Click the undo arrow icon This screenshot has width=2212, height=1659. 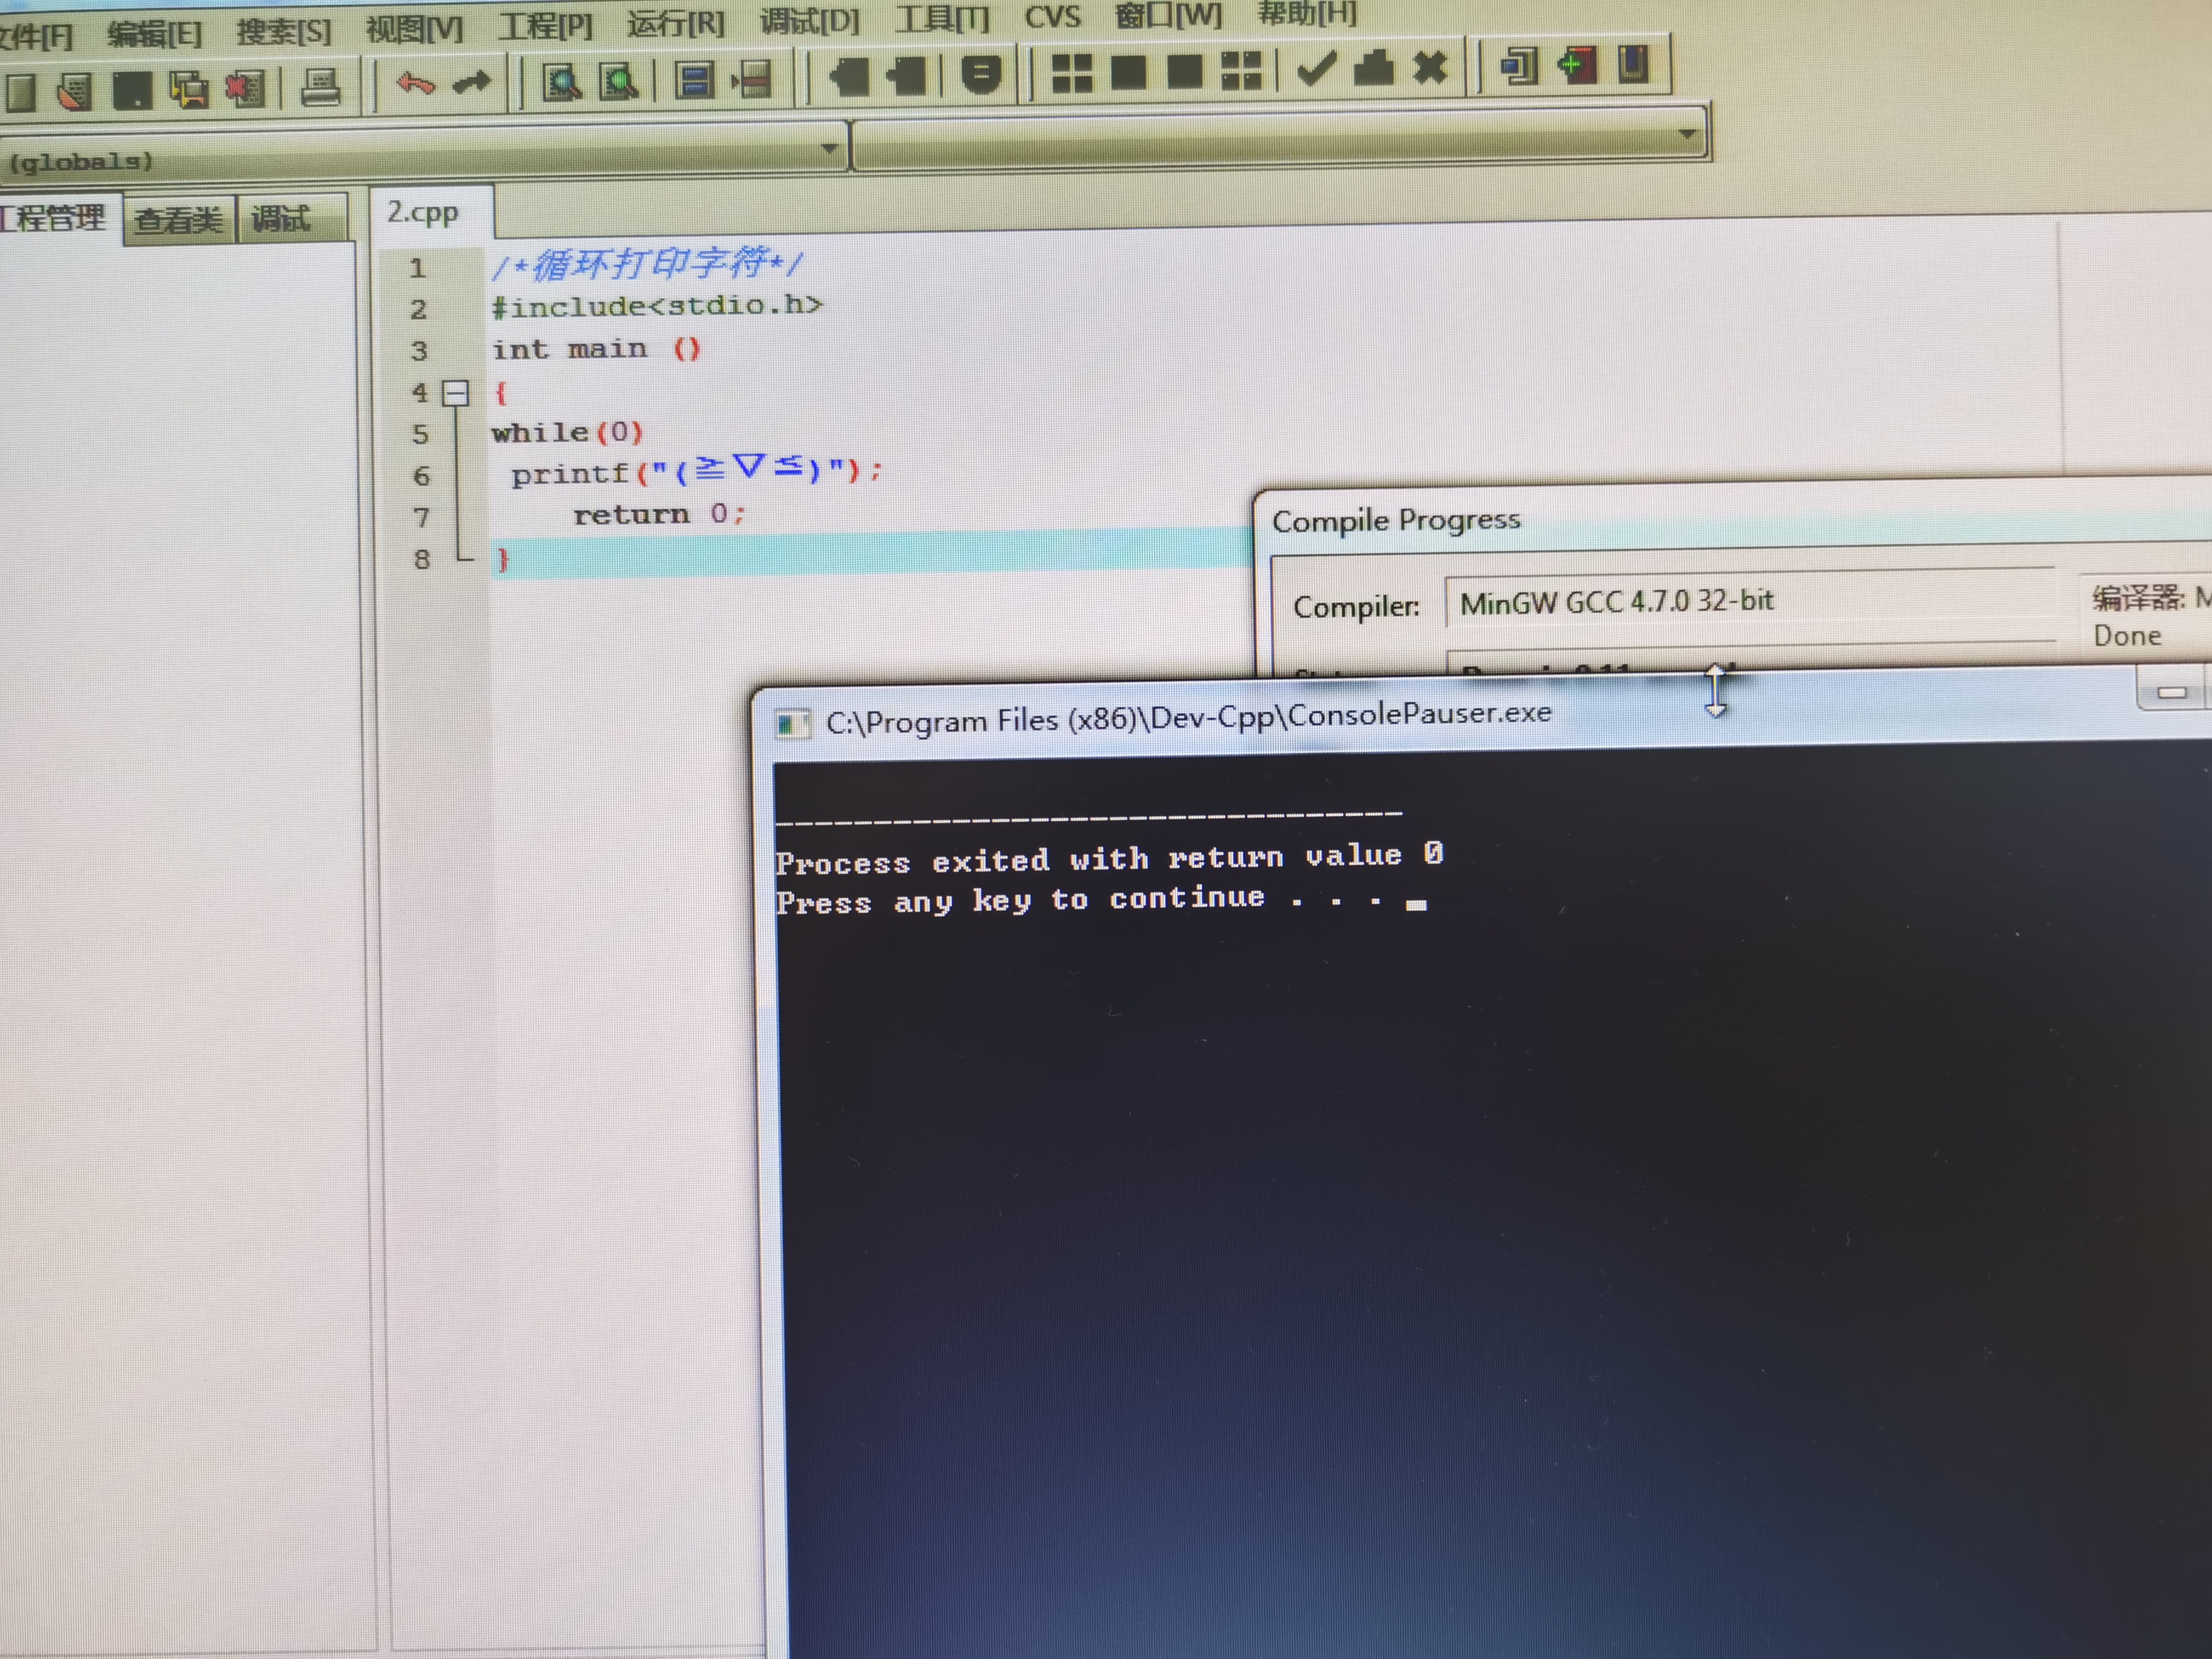[414, 84]
